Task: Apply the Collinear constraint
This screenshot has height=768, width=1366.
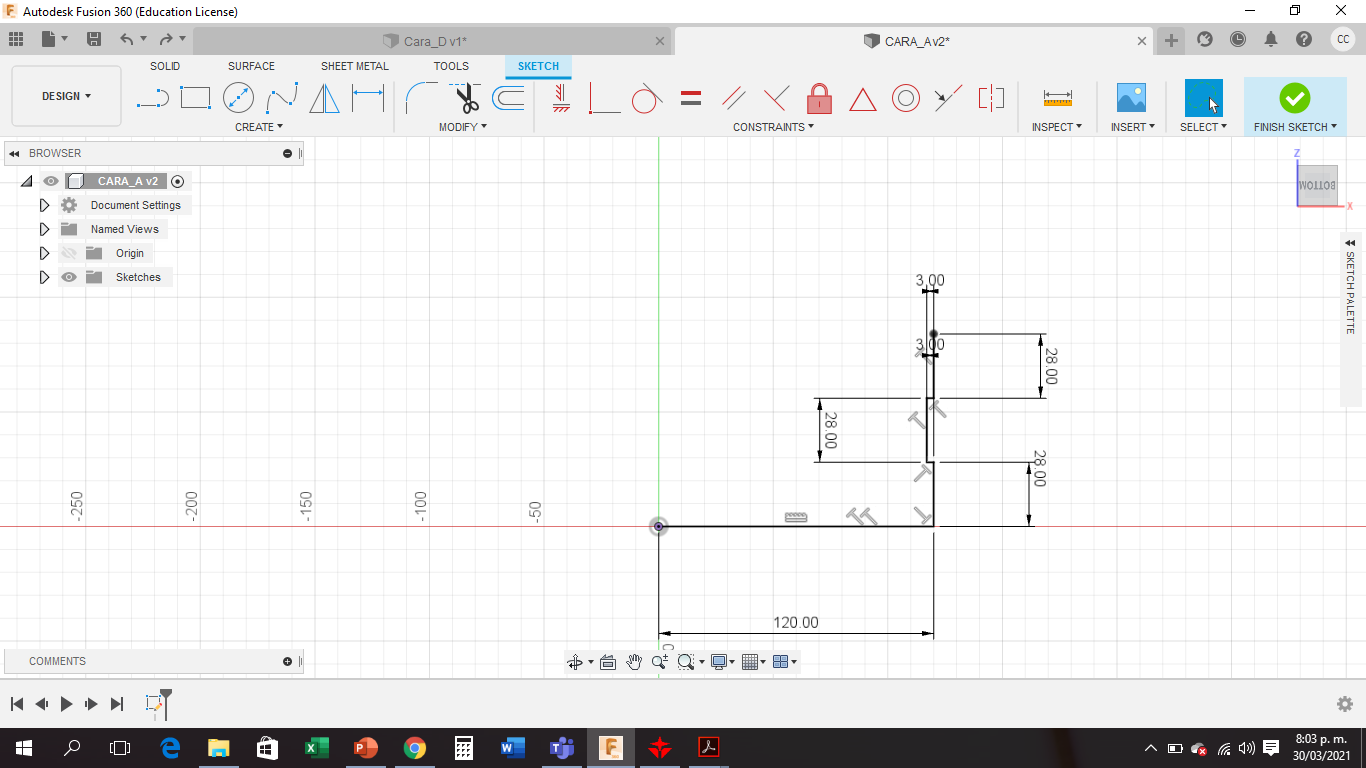Action: tap(948, 98)
